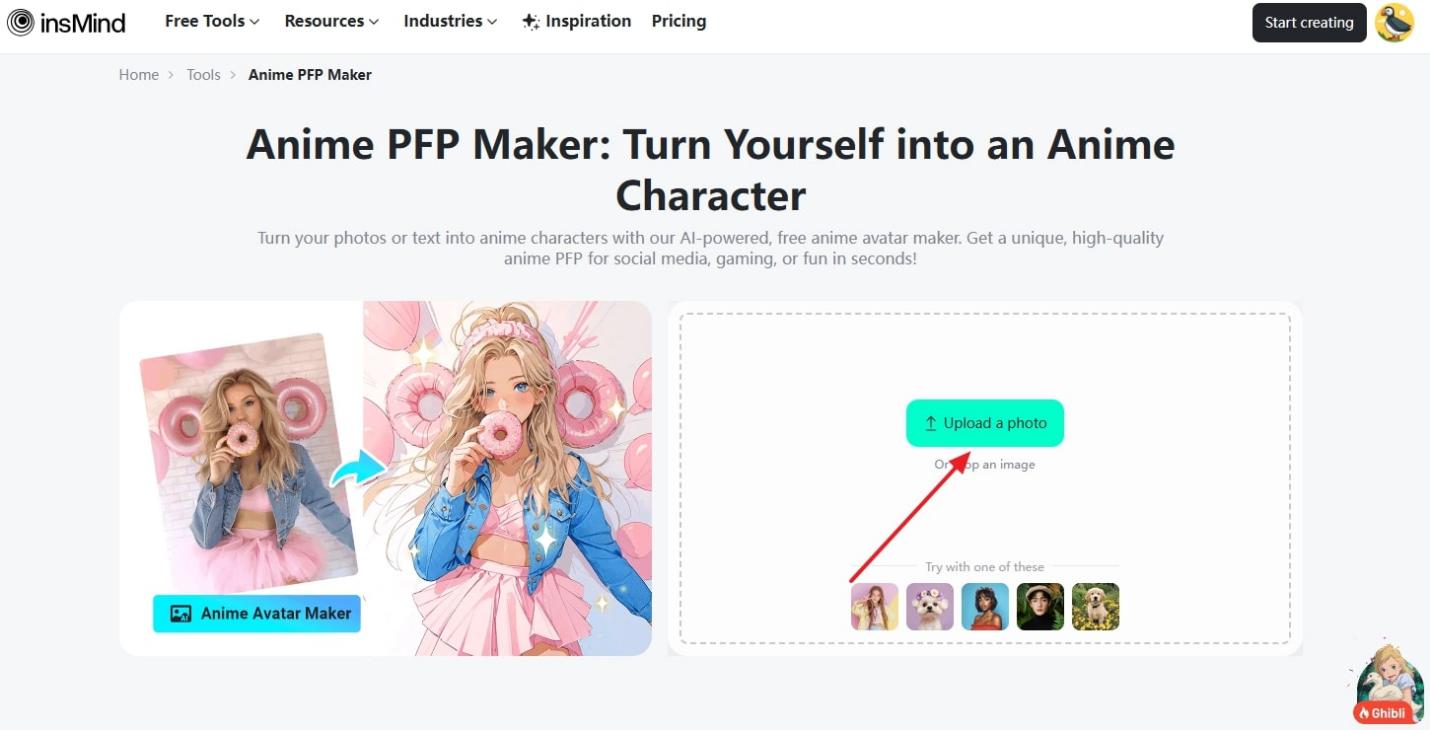
Task: Go to Tools breadcrumb link
Action: tap(203, 75)
